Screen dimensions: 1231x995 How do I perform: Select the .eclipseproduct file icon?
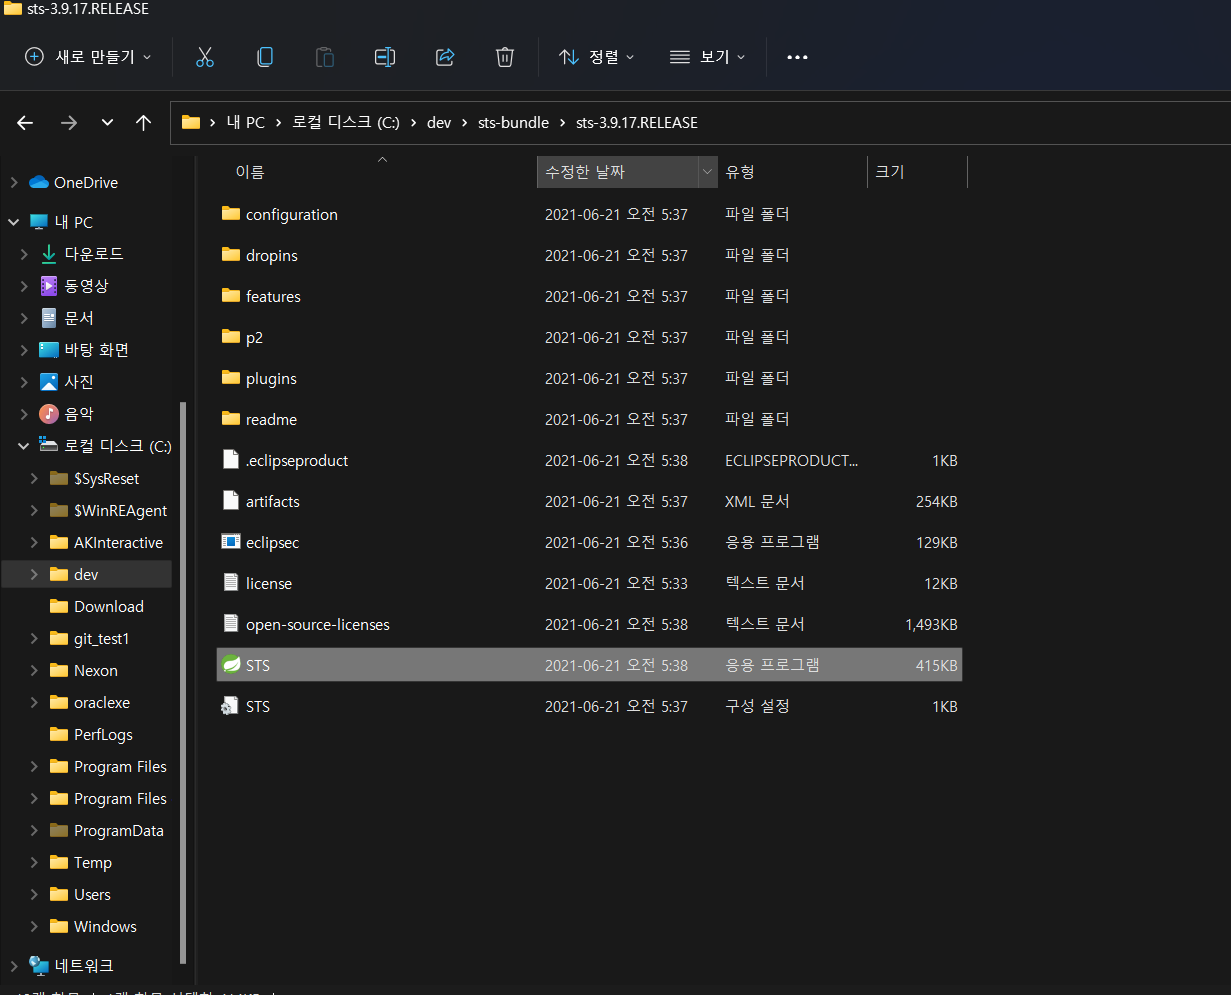pos(231,460)
